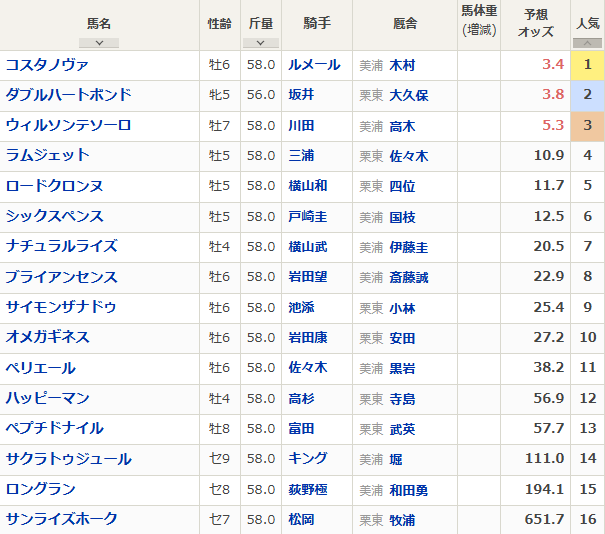605x534 pixels.
Task: Open trainer 木村 stable link
Action: pos(403,65)
